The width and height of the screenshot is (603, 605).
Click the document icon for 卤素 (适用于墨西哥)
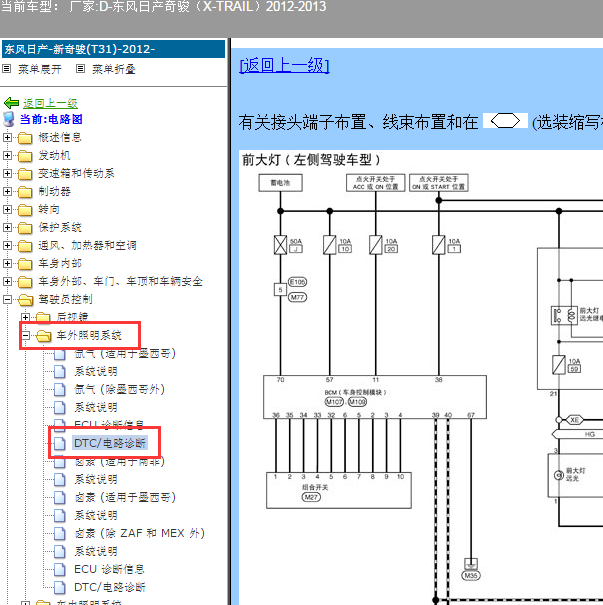tap(60, 498)
